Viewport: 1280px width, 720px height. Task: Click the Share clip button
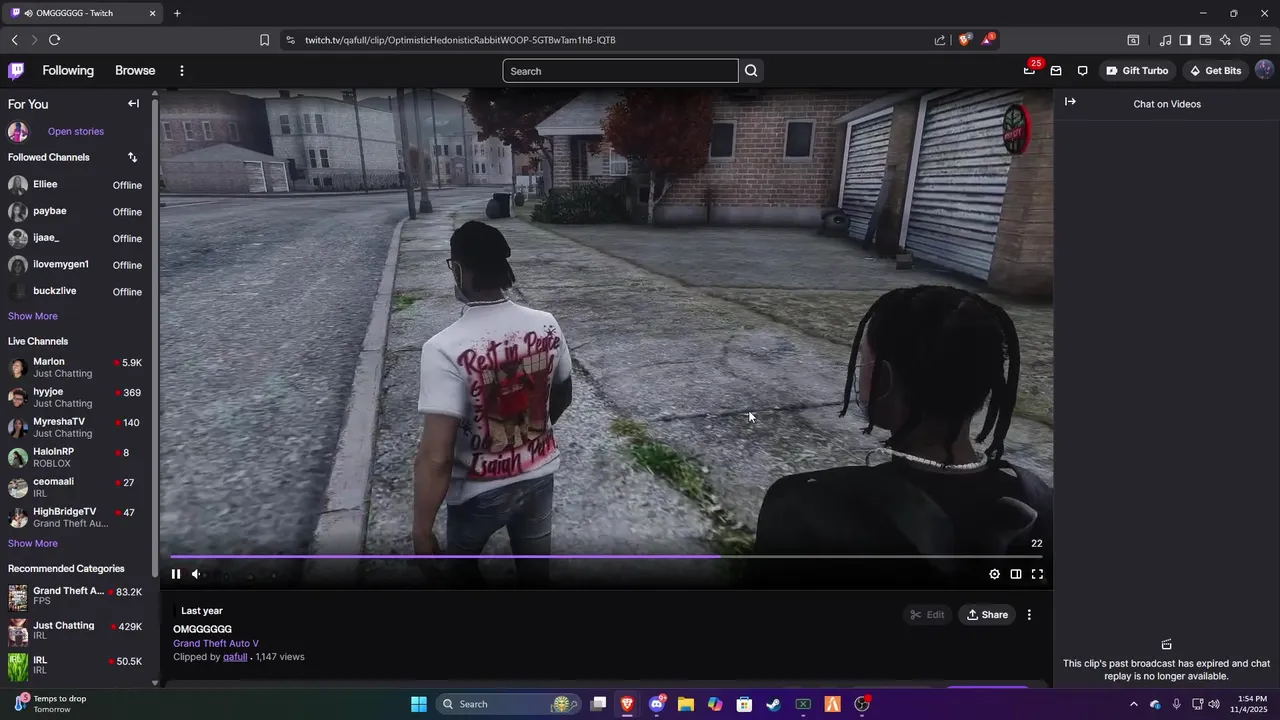987,615
